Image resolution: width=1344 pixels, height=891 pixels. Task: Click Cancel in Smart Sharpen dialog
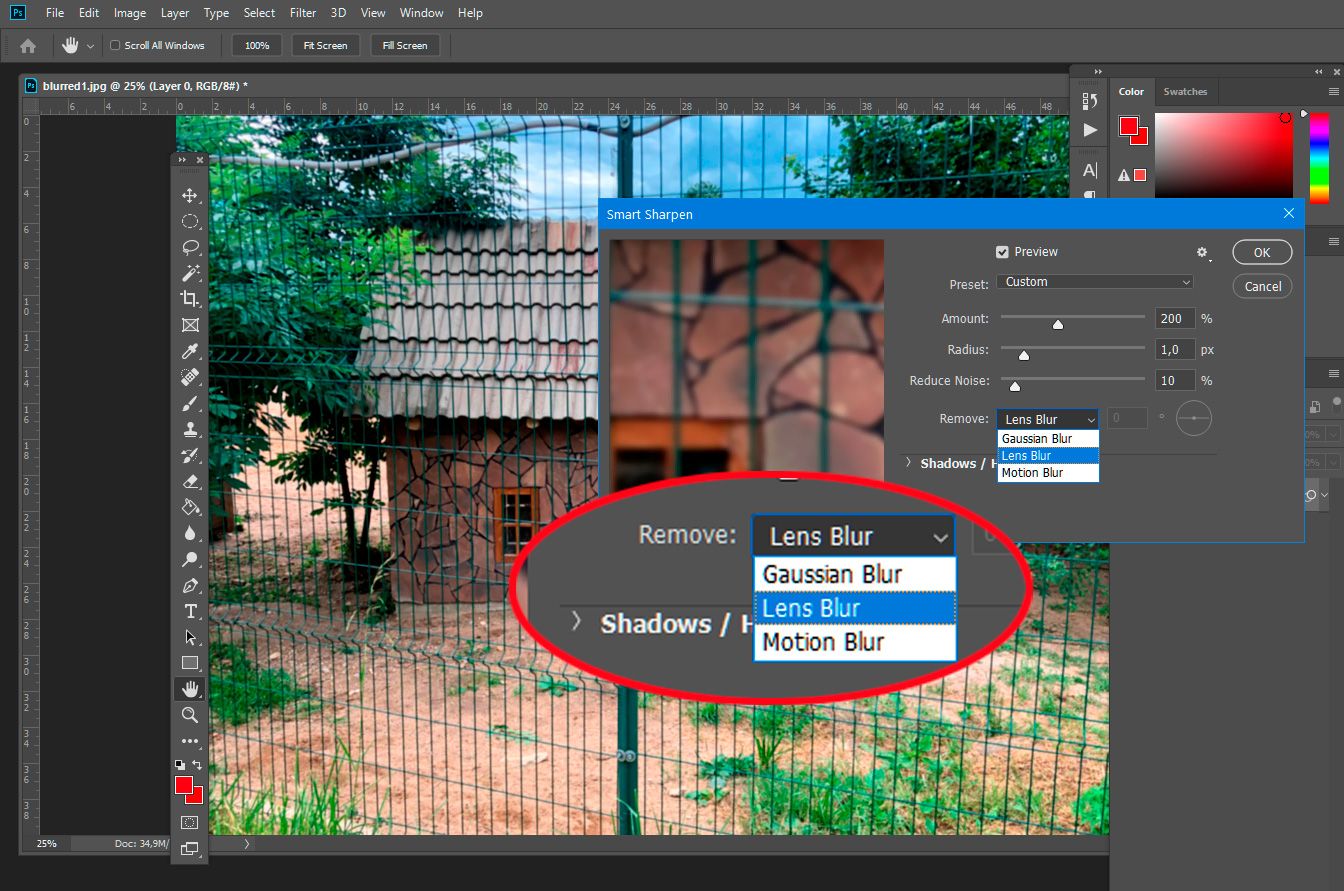1262,286
